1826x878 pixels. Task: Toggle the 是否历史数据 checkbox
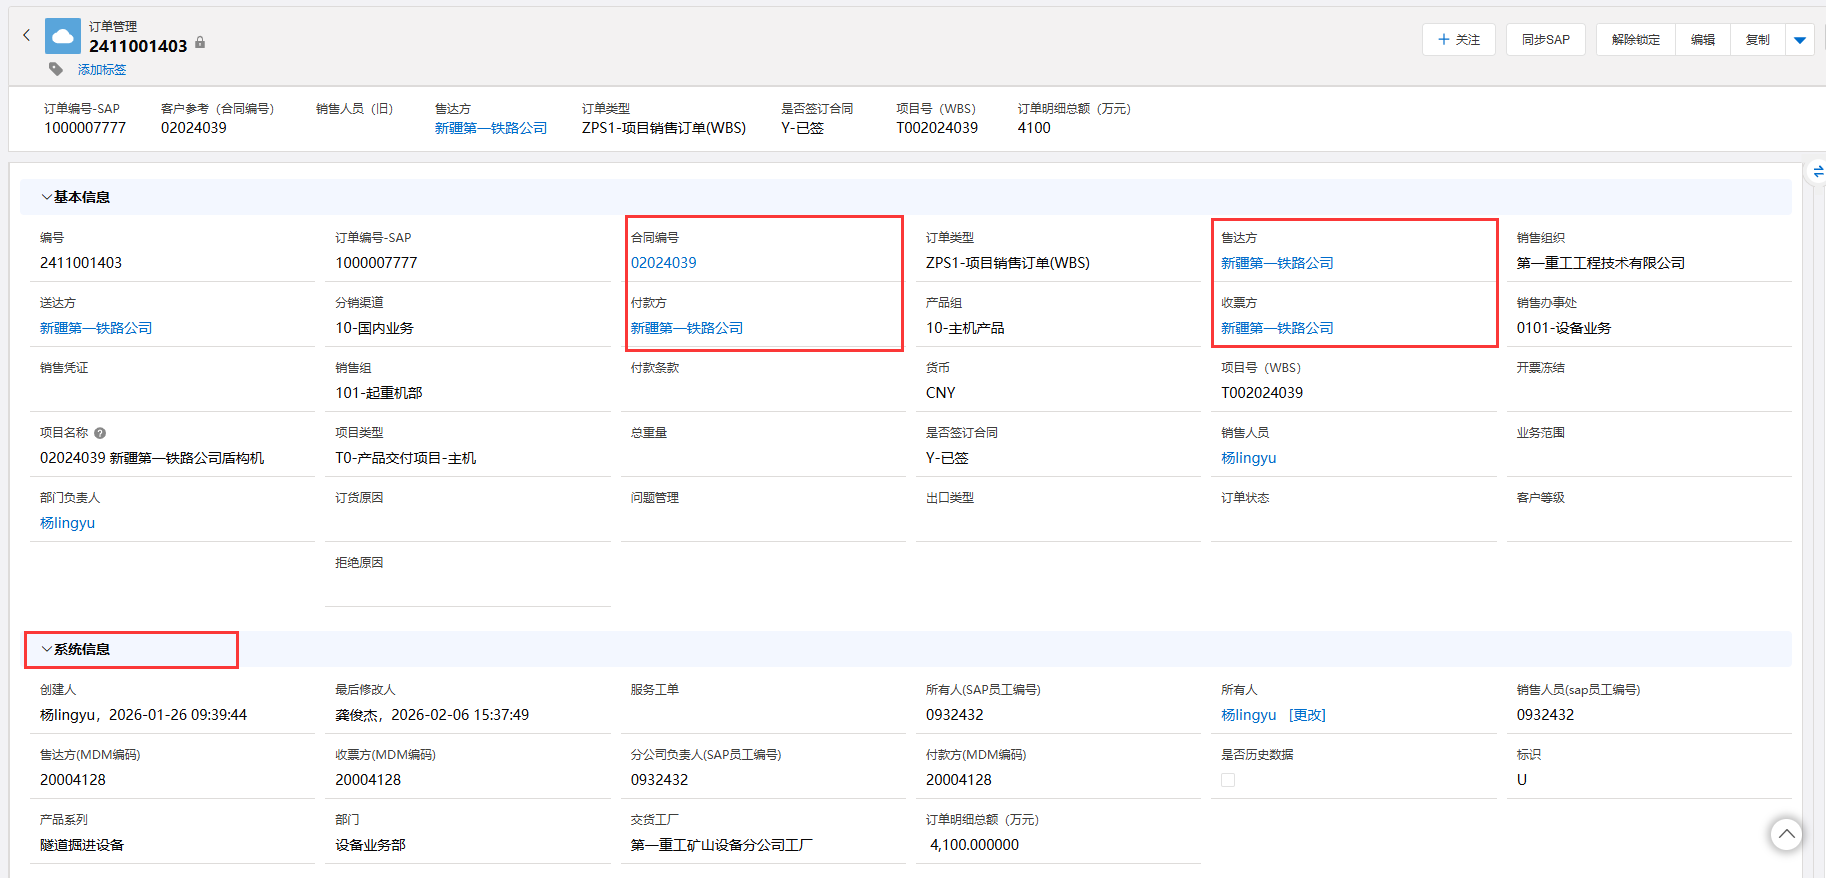click(1228, 780)
